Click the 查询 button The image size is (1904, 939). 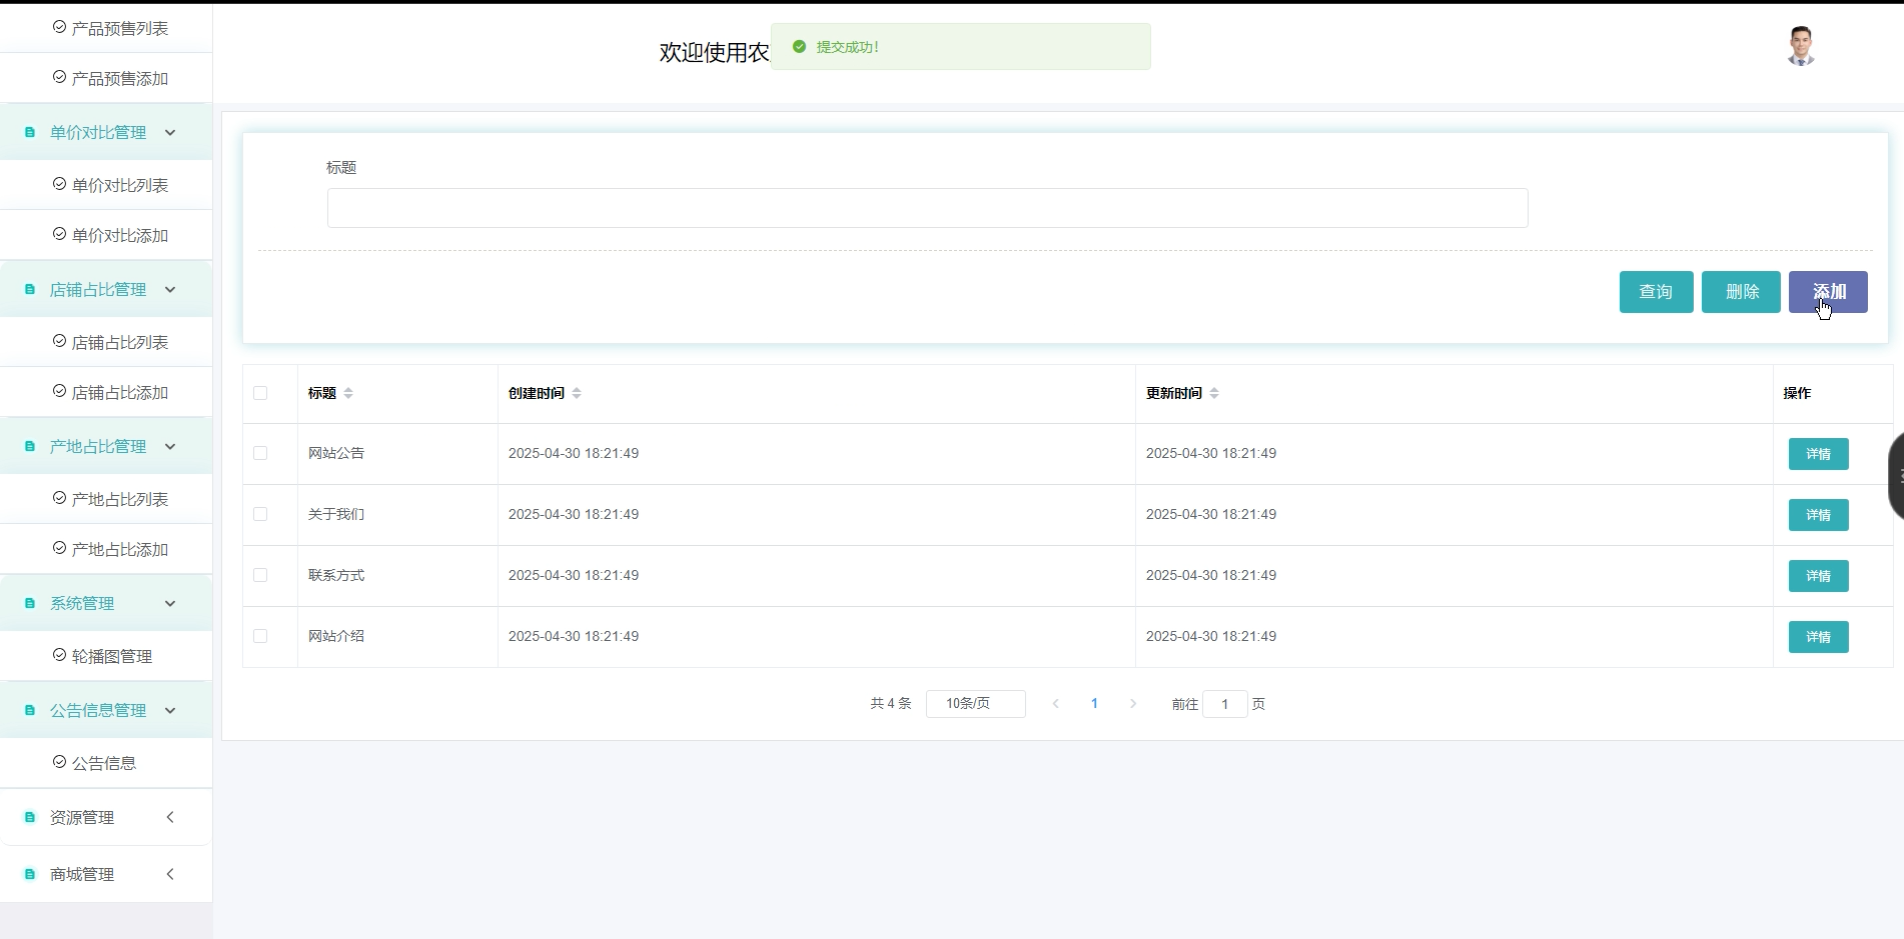[x=1656, y=292]
